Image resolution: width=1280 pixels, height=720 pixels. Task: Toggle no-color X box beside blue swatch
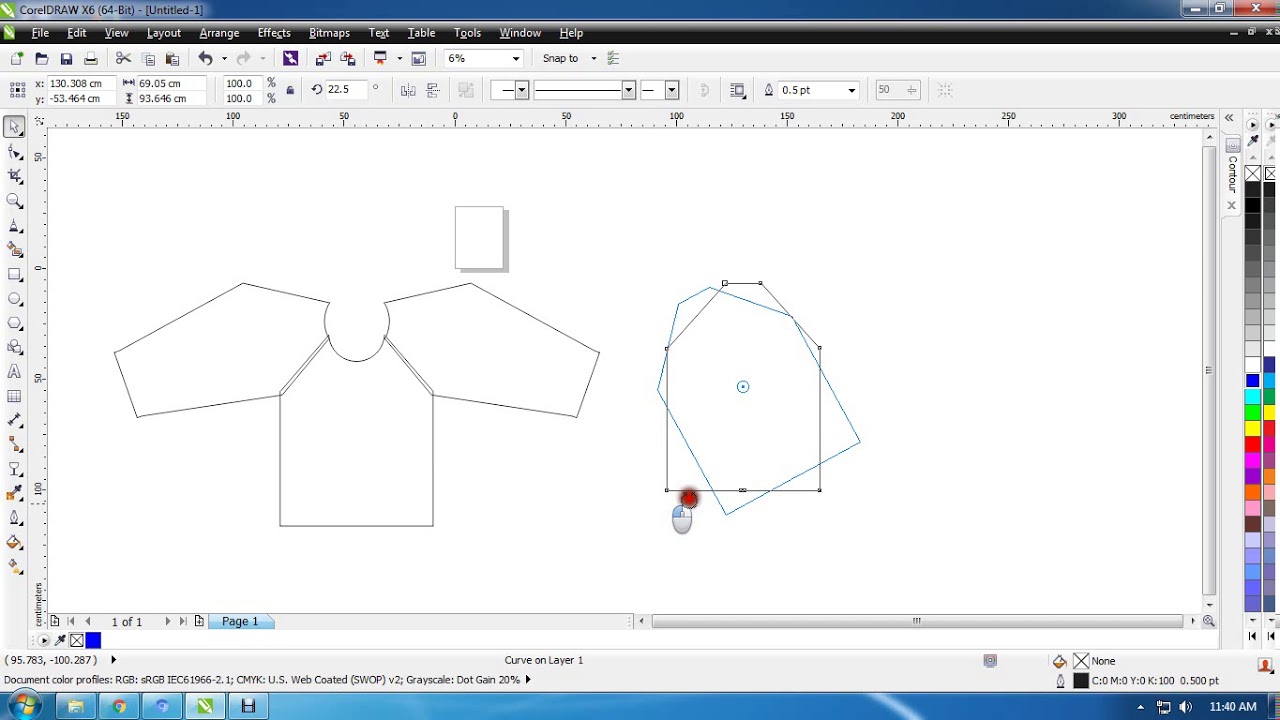point(77,640)
